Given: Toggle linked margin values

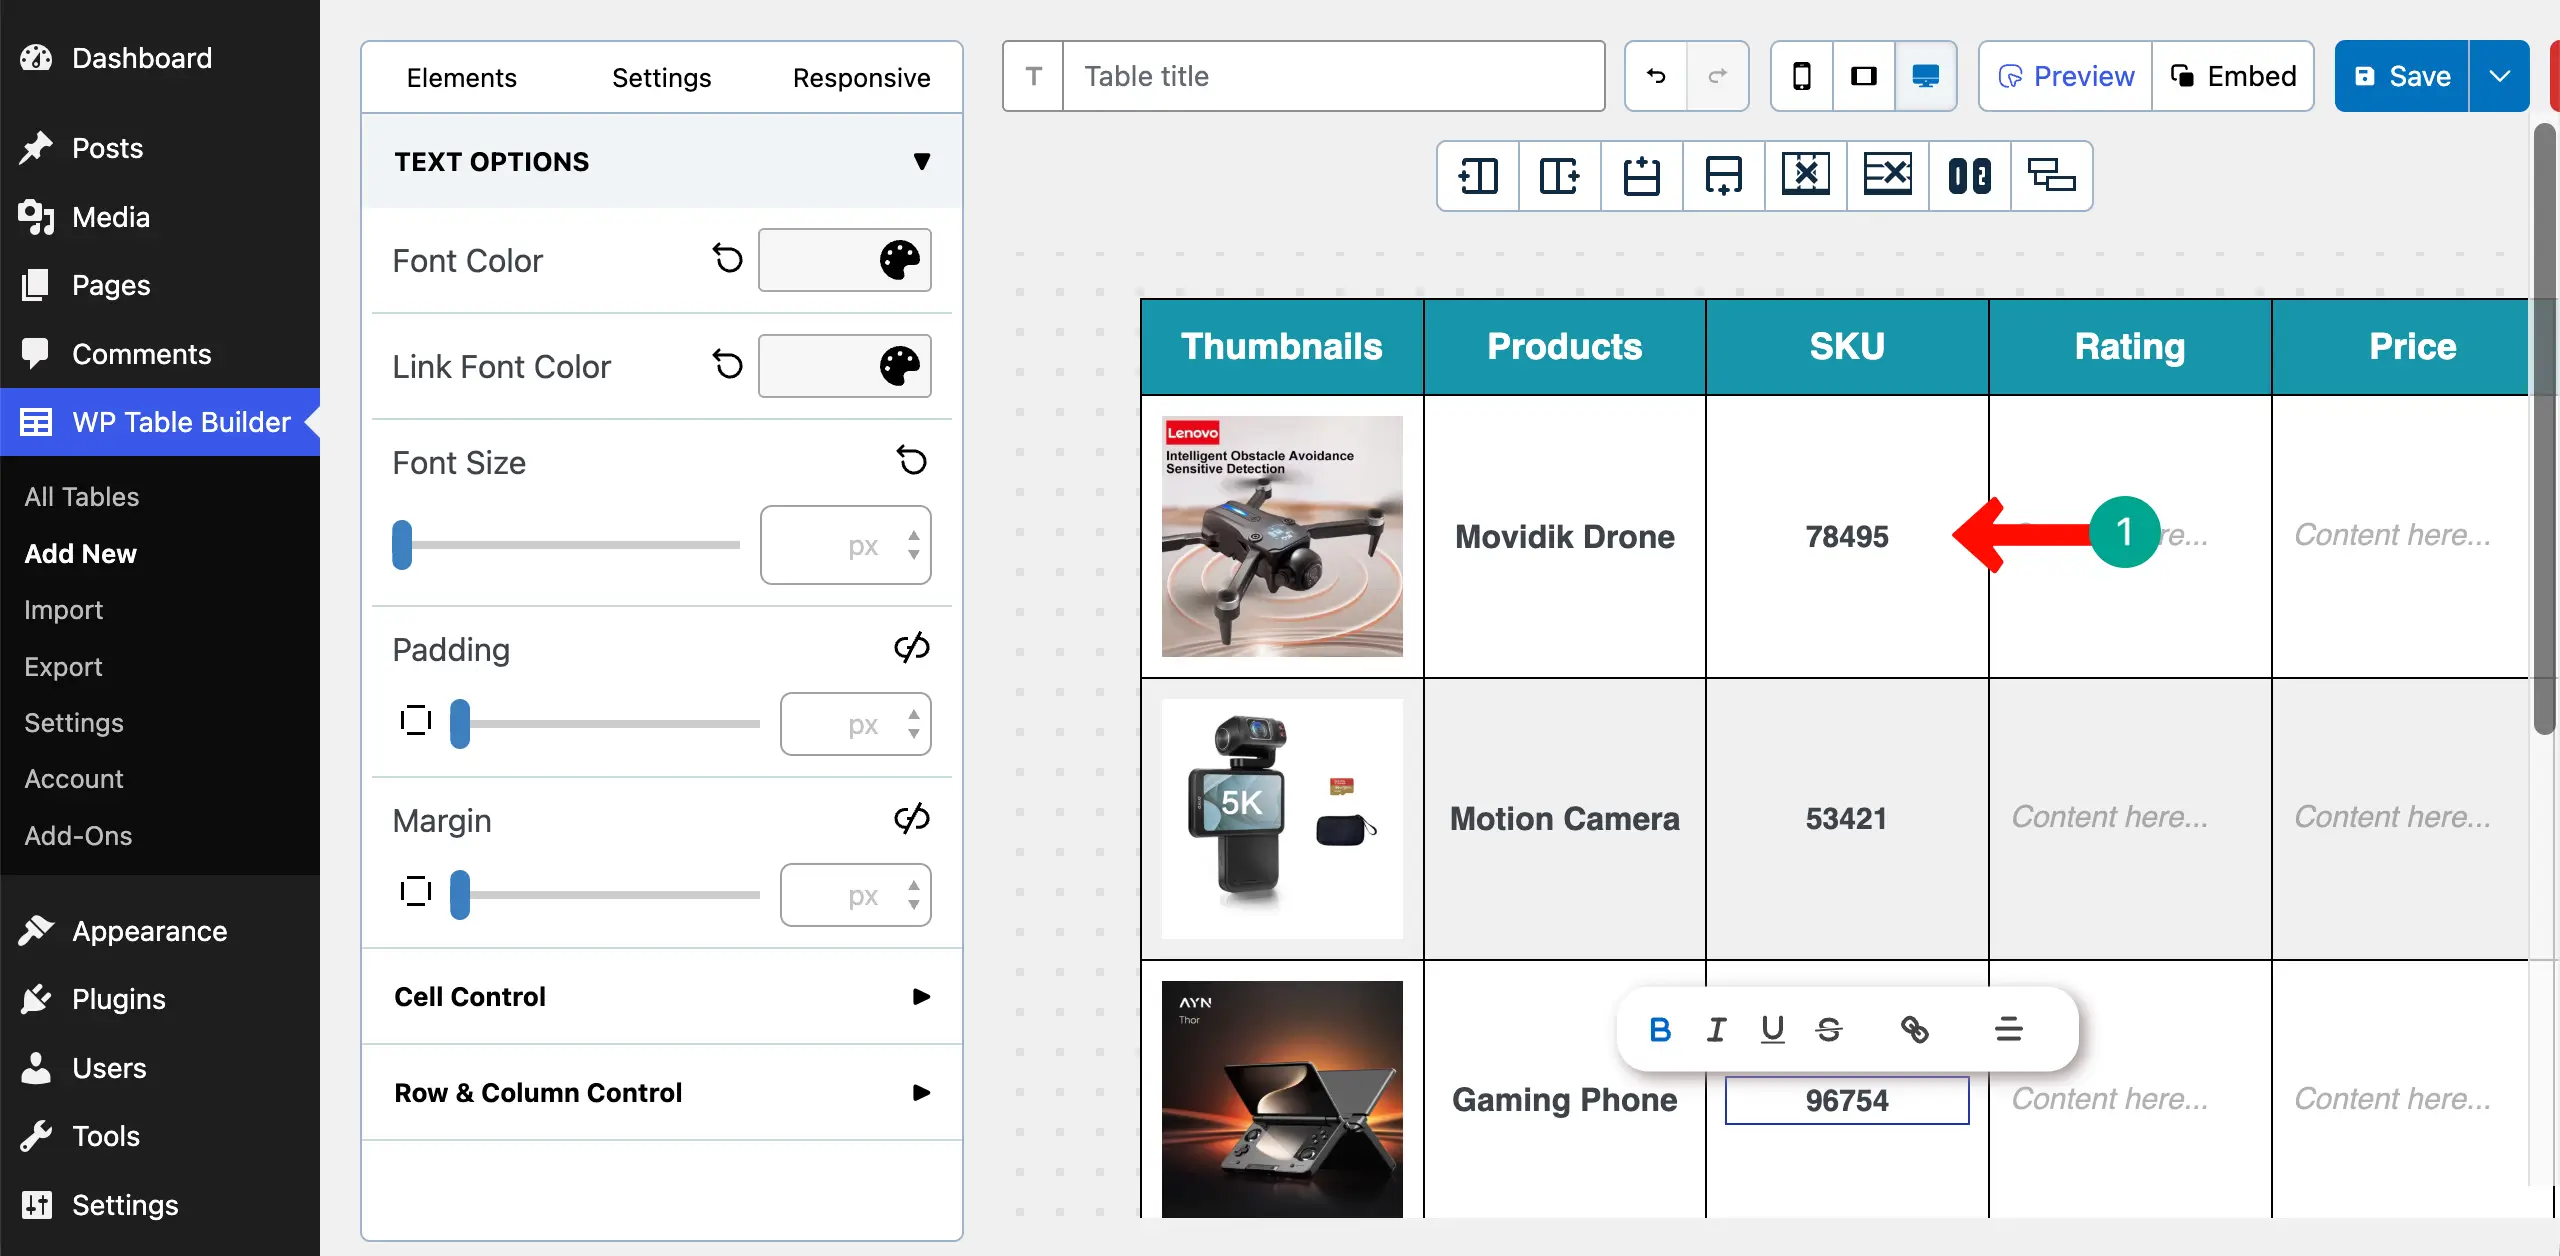Looking at the screenshot, I should coord(911,818).
